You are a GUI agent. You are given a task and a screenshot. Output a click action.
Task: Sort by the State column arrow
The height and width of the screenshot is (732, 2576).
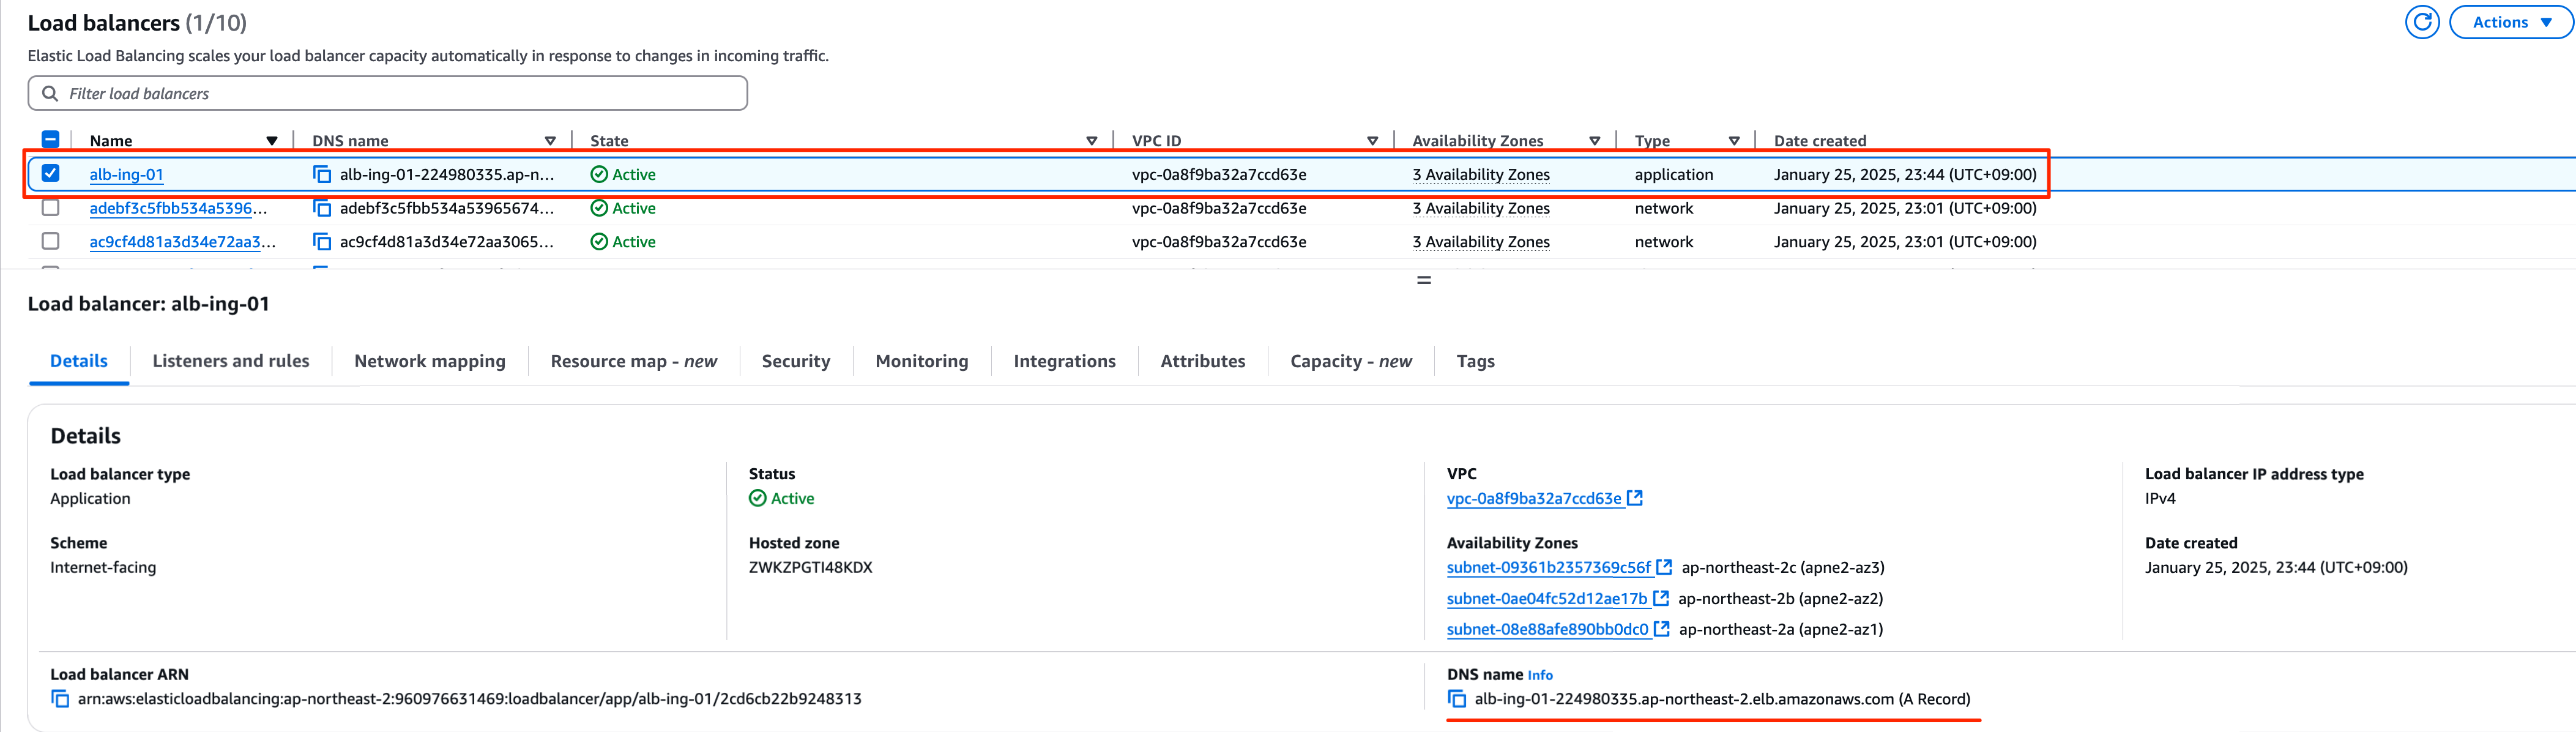1092,141
